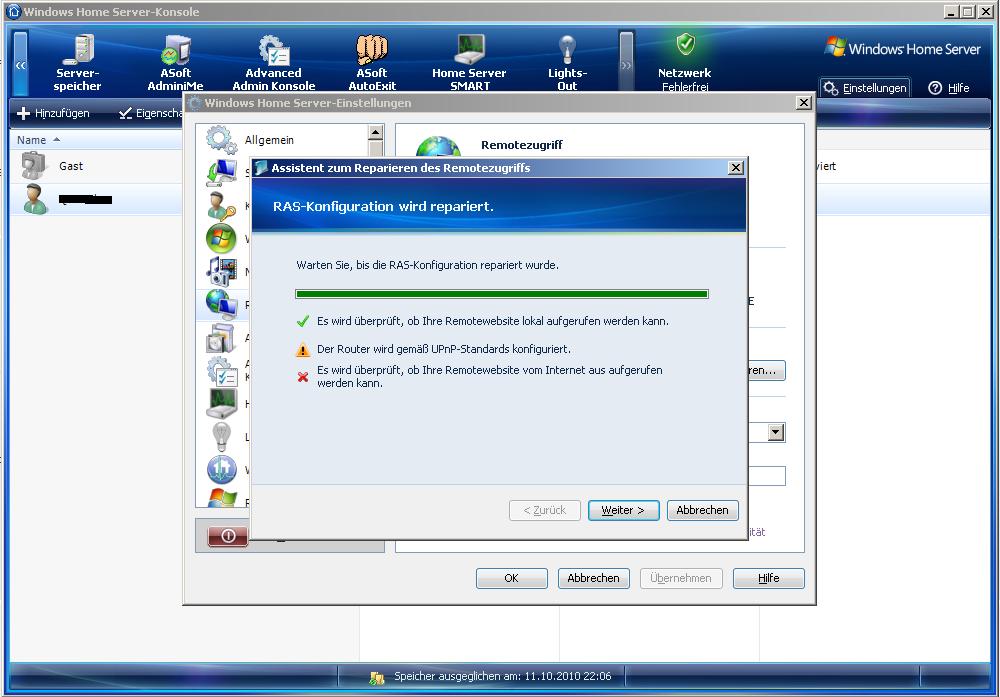Select the user avatar with the blacked-out name
Screen dimensions: 1000x697
(x=35, y=199)
